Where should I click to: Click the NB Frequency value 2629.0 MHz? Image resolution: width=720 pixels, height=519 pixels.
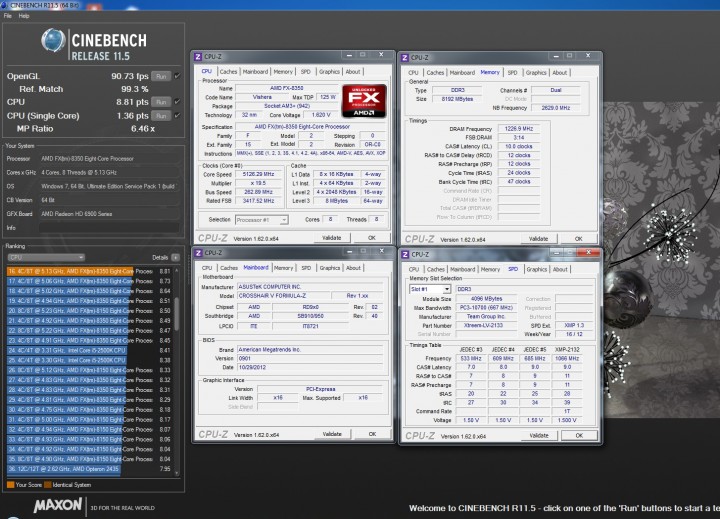556,108
